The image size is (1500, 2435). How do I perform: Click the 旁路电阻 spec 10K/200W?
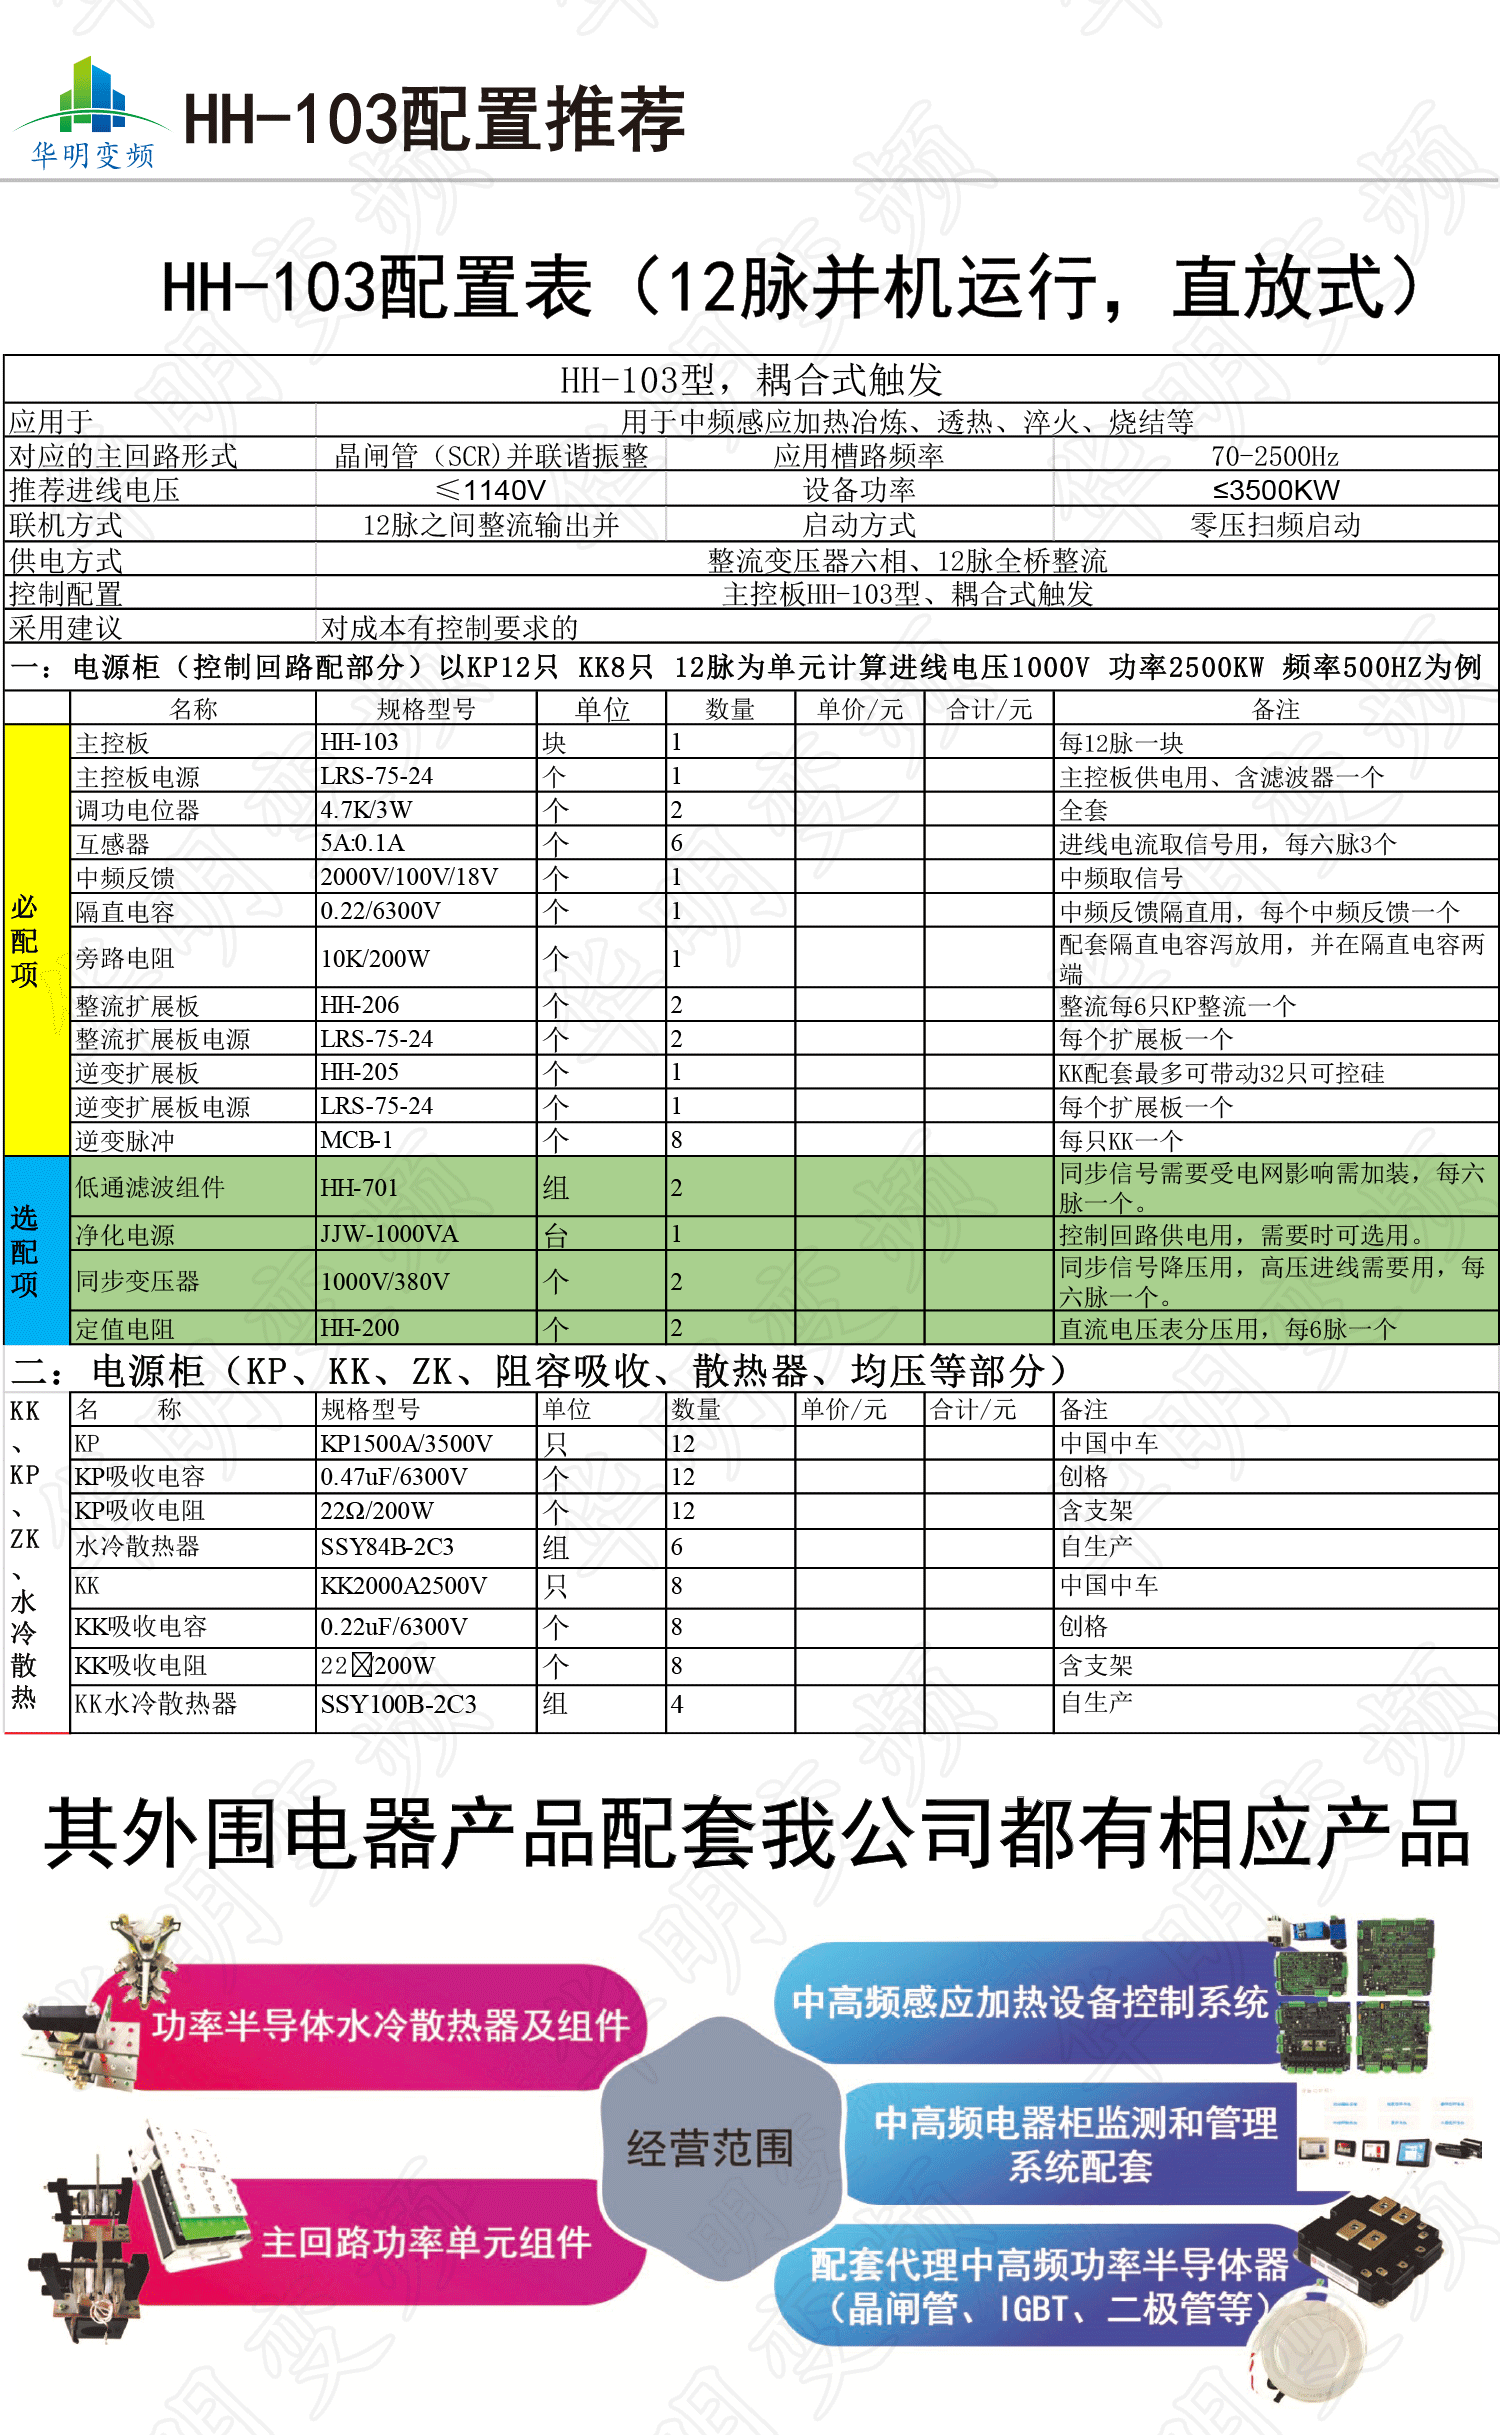tap(375, 958)
